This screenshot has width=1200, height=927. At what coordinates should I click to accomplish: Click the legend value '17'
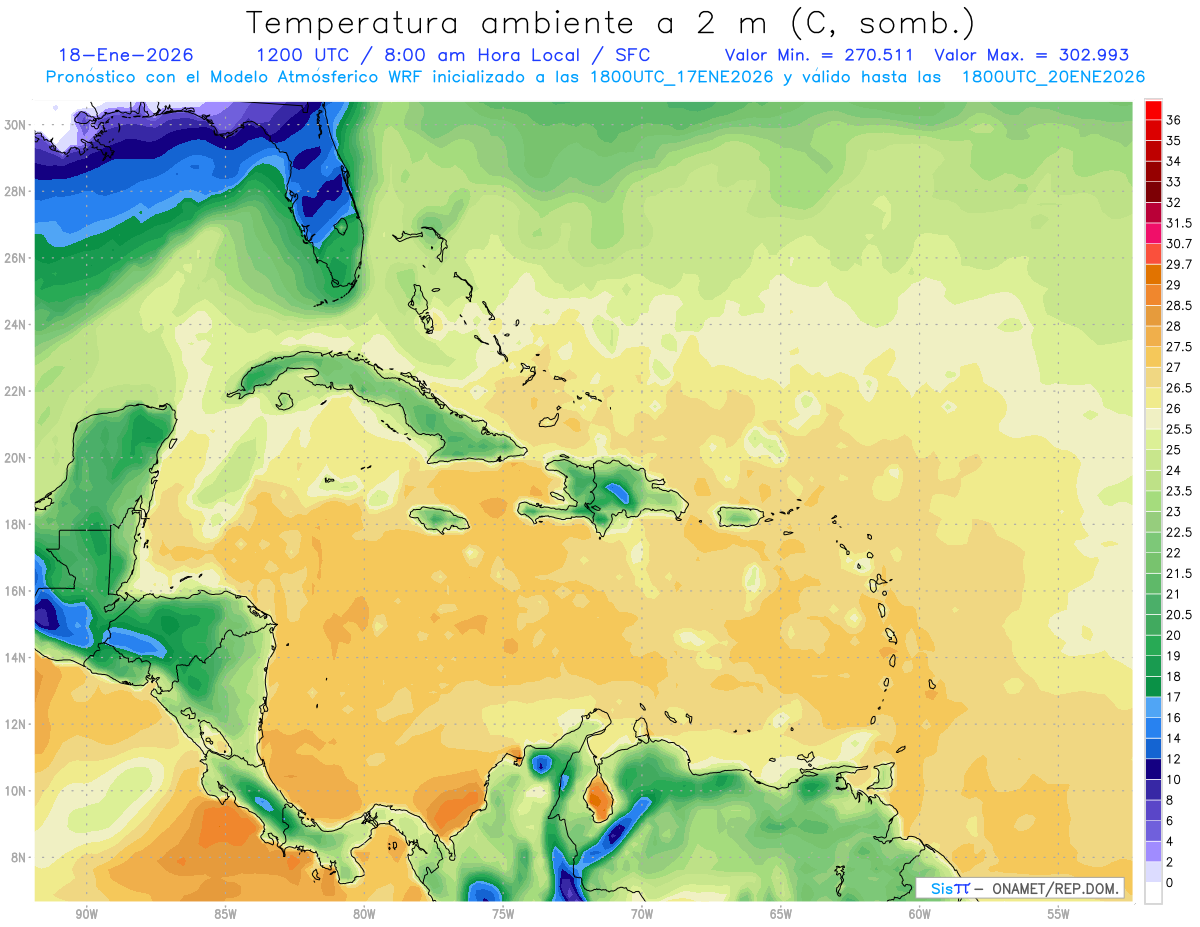coord(1174,697)
